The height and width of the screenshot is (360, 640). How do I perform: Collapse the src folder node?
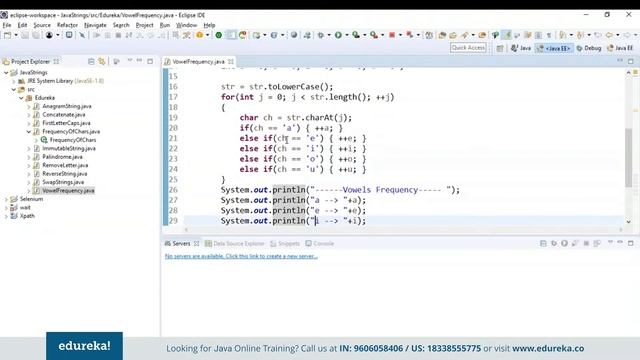tap(14, 89)
